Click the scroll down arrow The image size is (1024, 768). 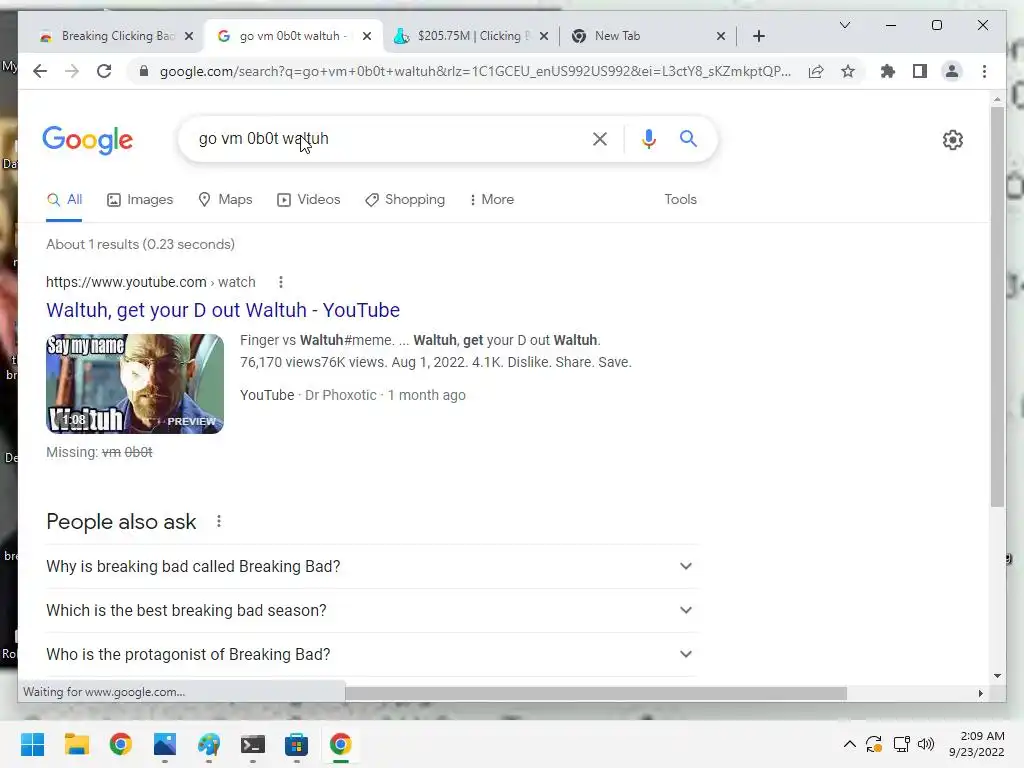(997, 676)
